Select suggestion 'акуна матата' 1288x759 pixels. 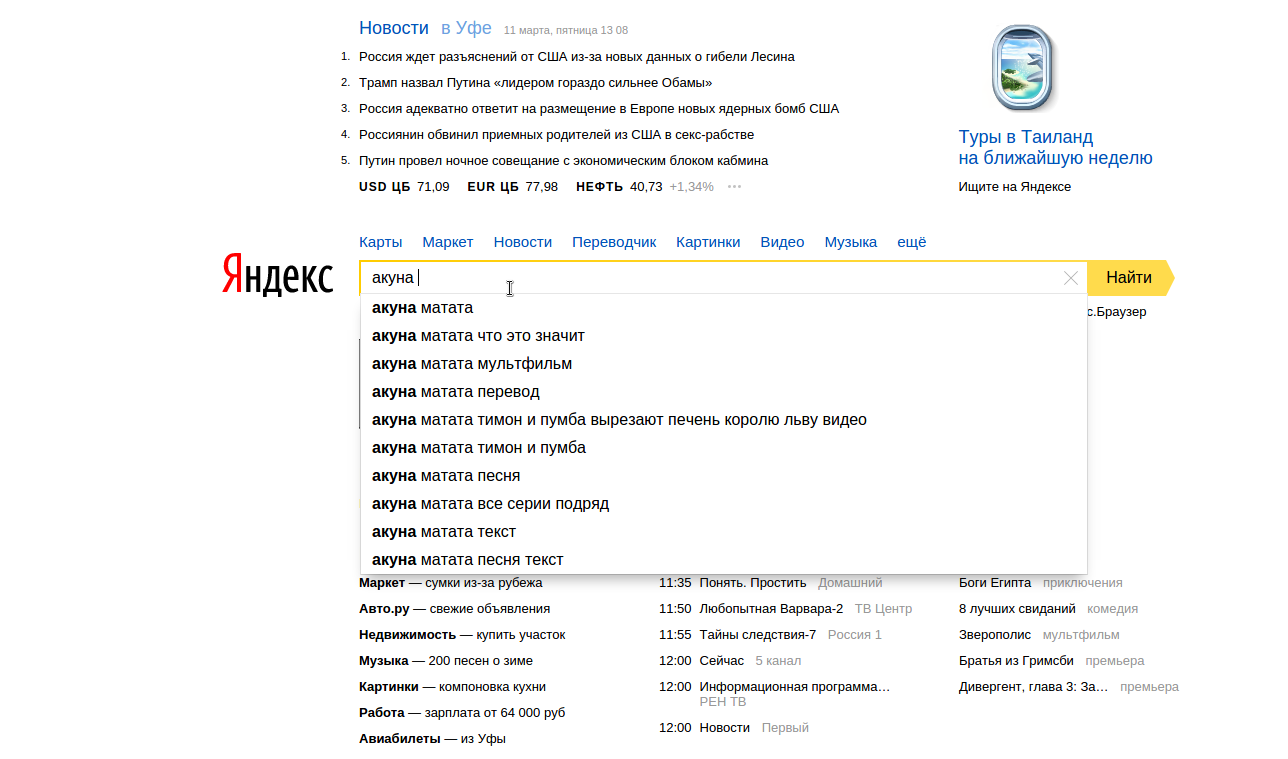724,308
